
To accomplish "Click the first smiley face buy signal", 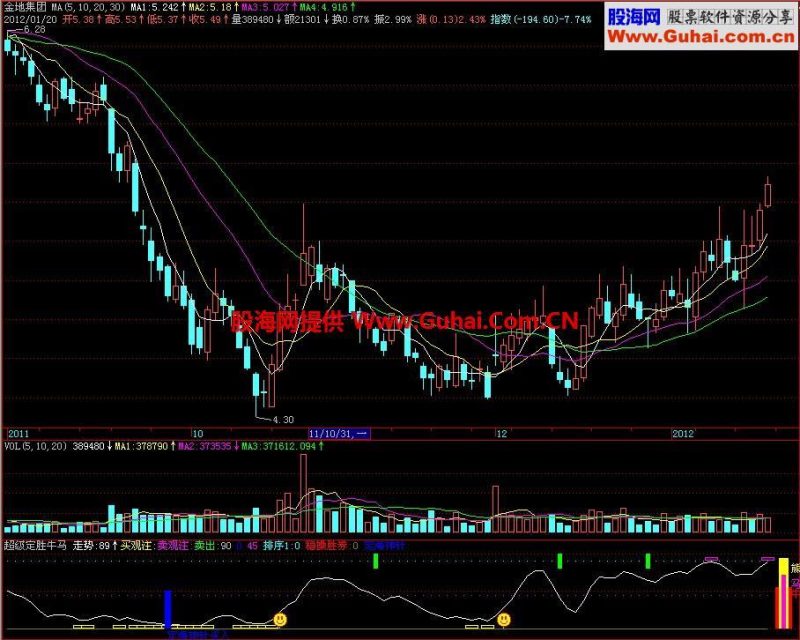I will 280,620.
